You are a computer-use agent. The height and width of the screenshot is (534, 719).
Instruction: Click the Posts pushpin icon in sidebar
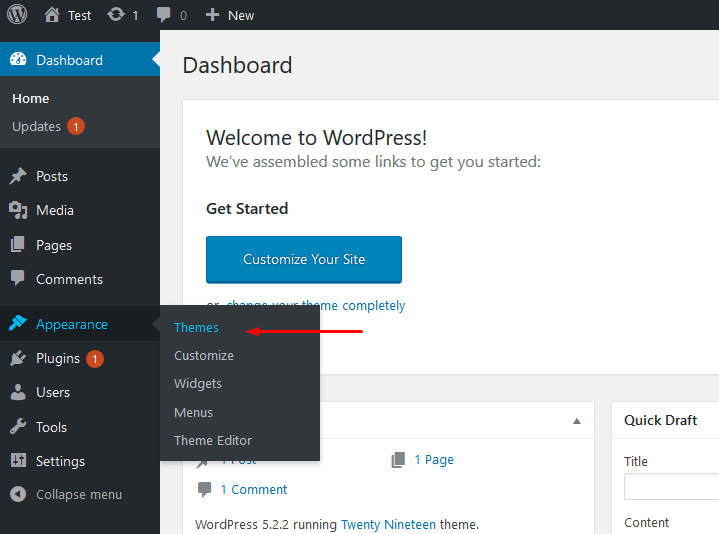(18, 176)
